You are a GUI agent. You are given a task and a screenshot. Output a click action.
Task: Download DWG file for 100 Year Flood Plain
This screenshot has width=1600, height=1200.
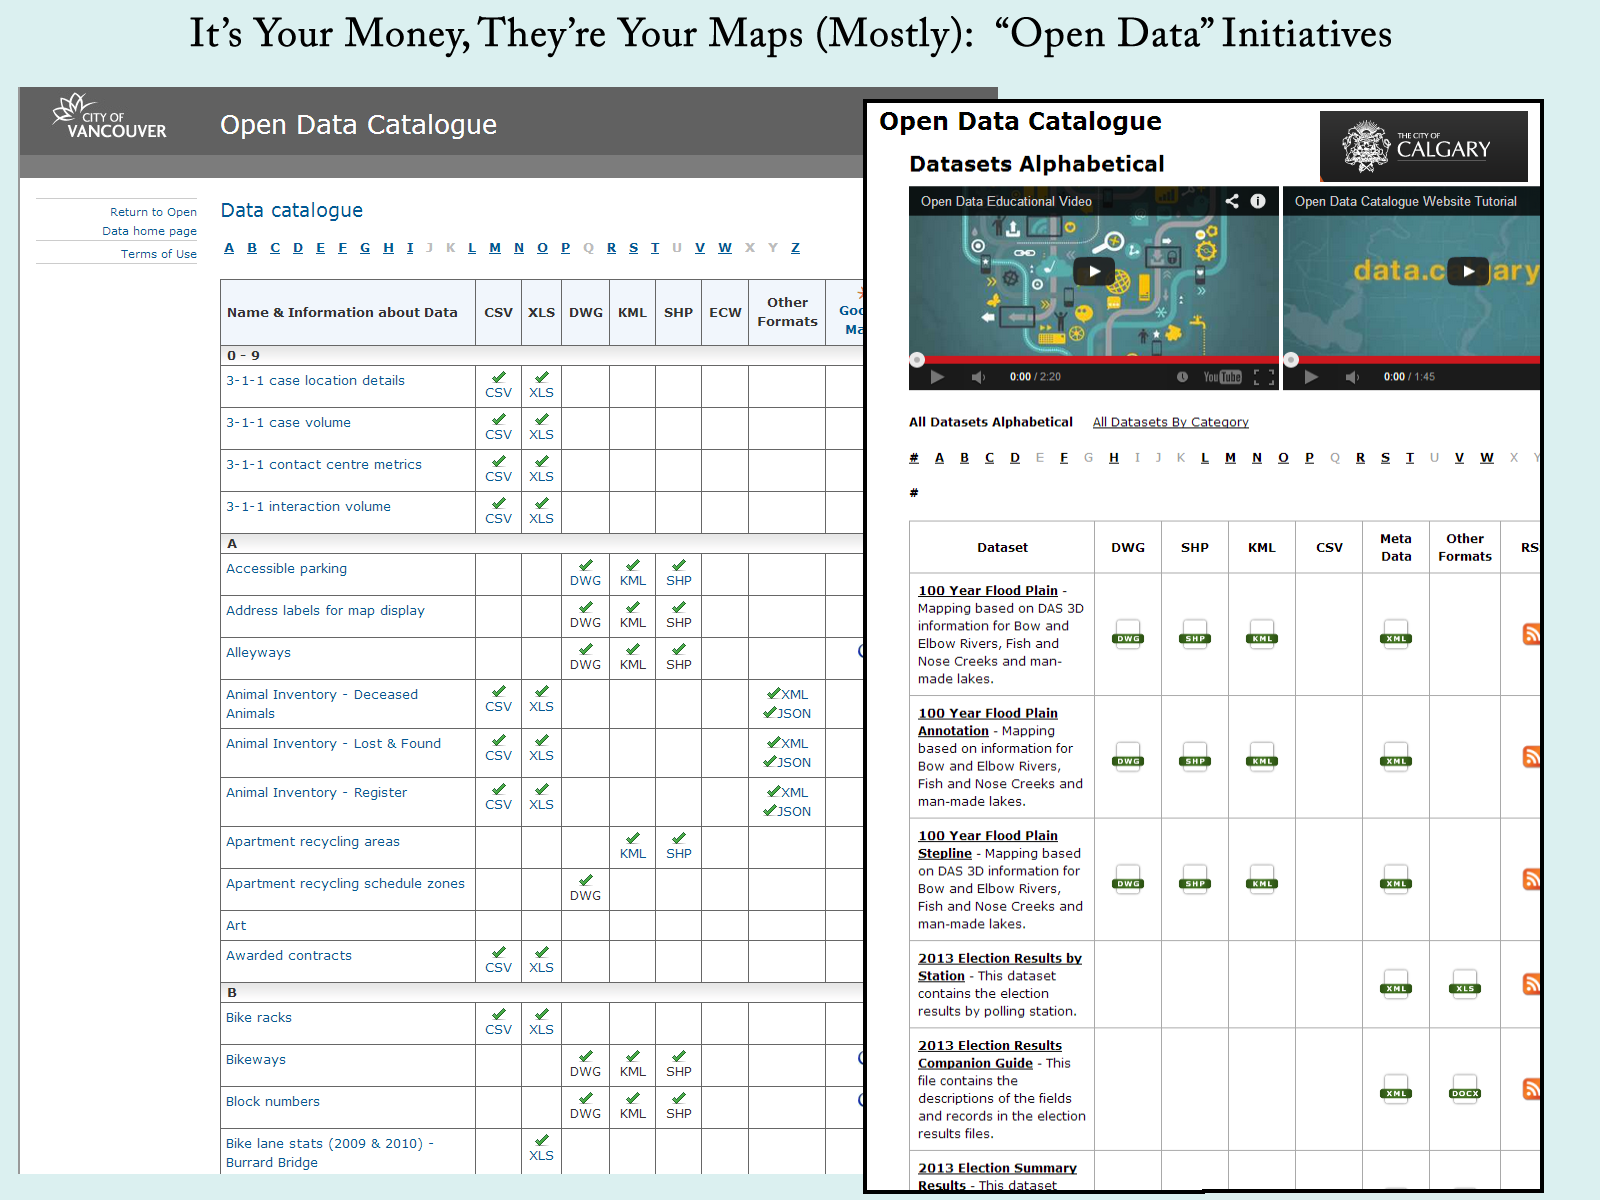point(1128,635)
